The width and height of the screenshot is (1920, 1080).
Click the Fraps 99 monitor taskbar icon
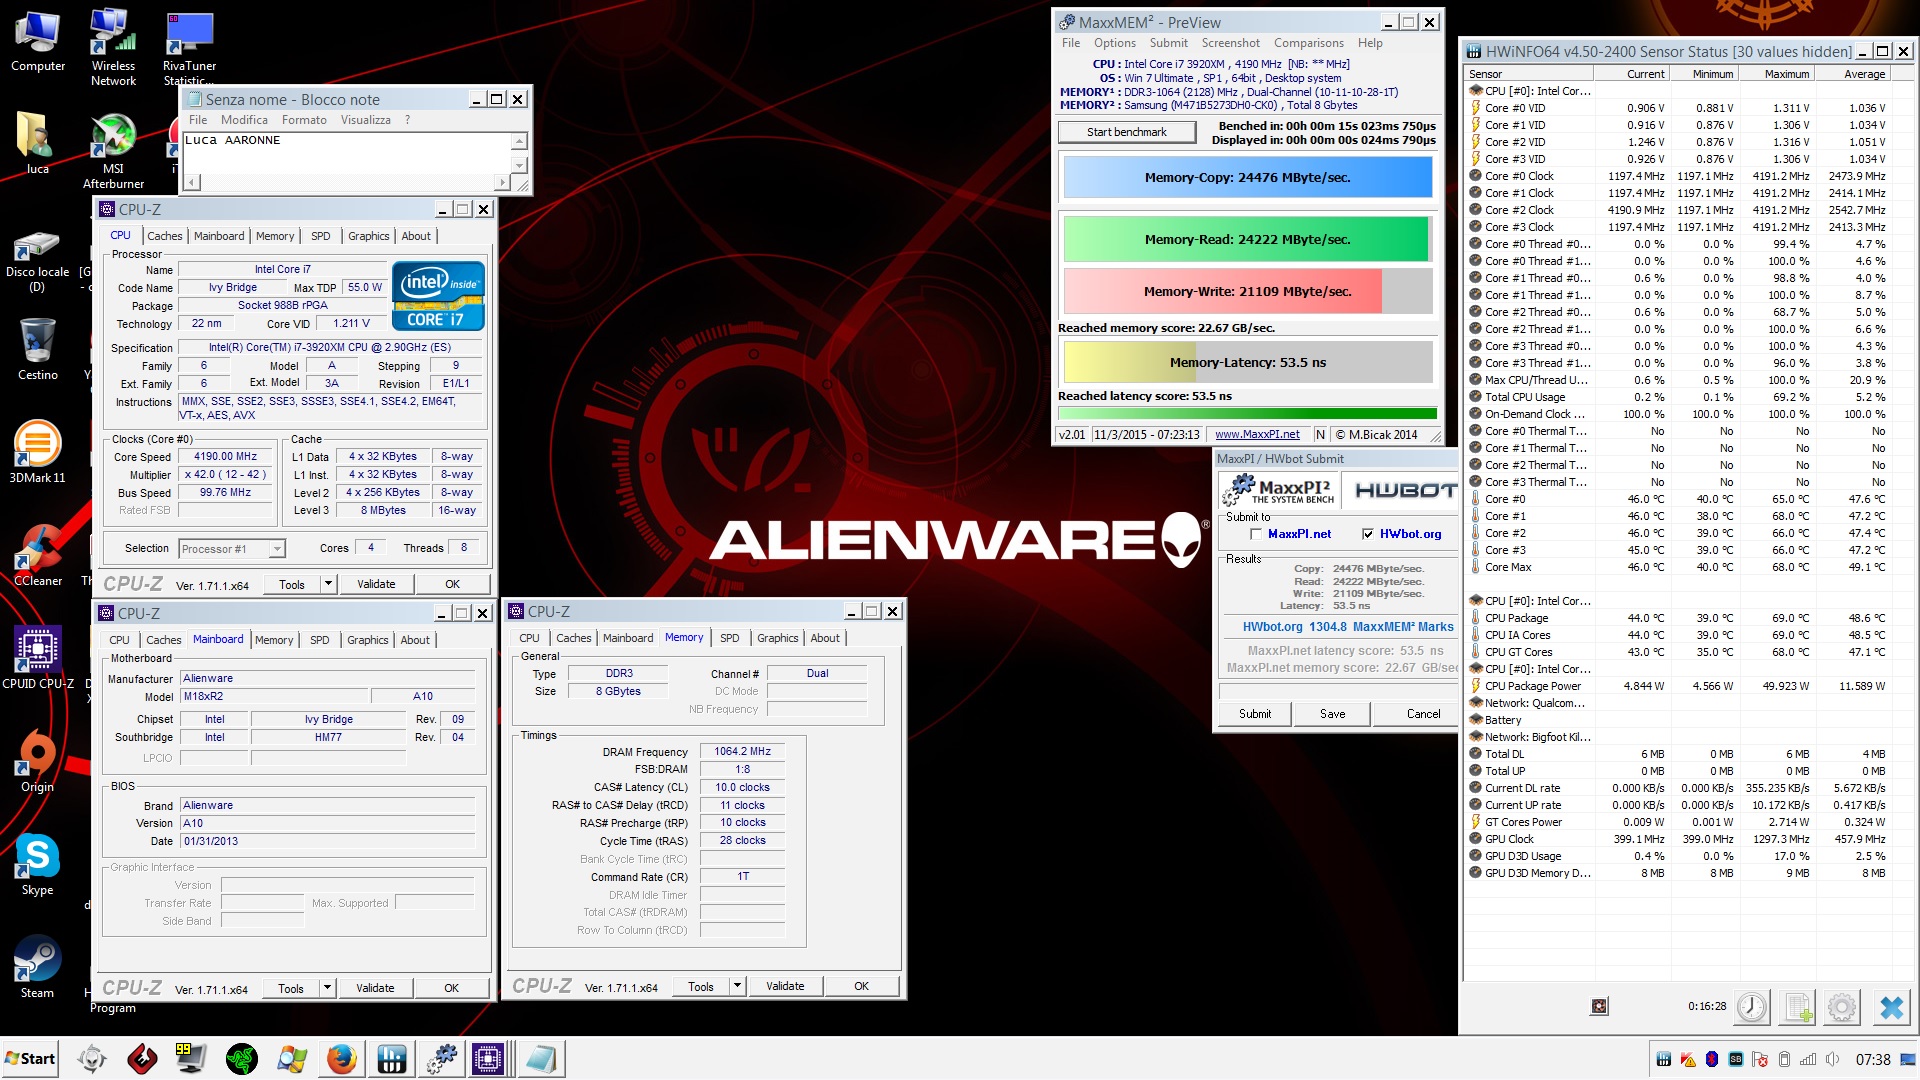[x=190, y=1058]
